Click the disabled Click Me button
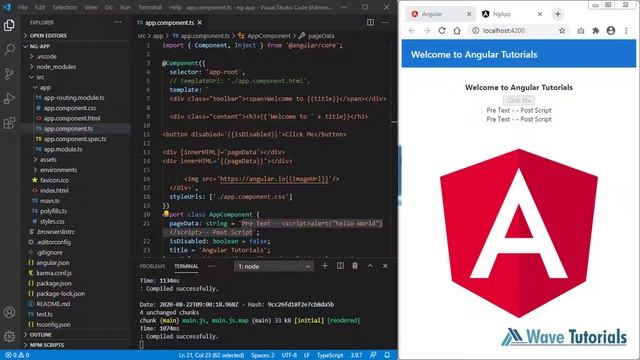 (518, 100)
